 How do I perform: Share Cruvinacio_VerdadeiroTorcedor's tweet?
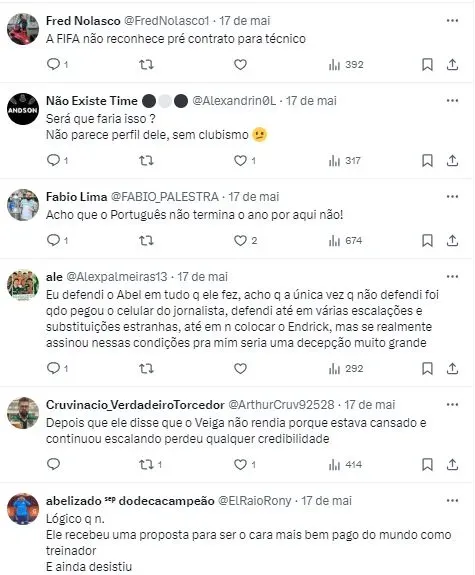(452, 465)
